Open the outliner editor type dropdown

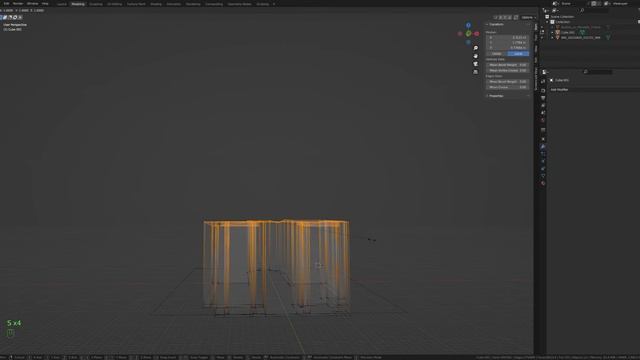pos(545,10)
